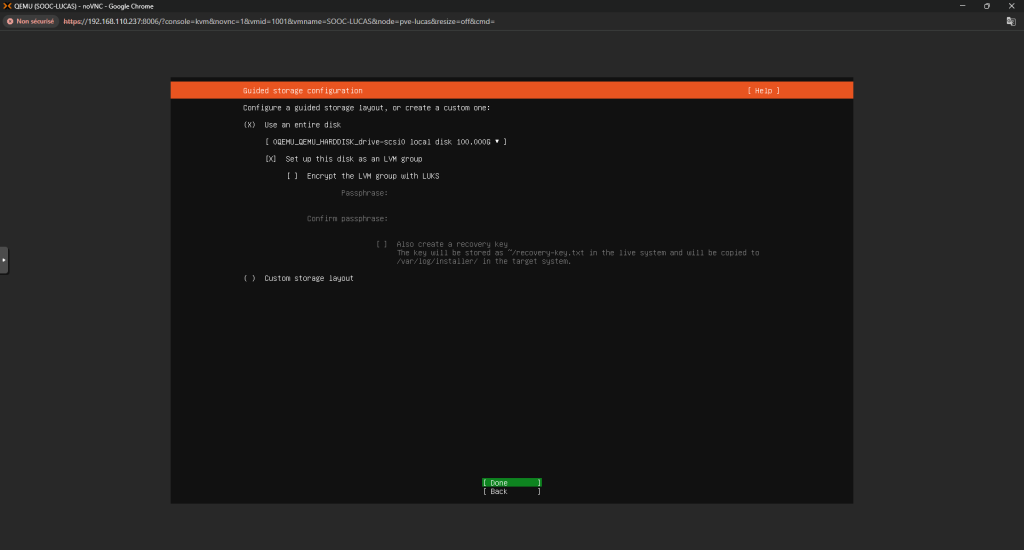Toggle the 'Also create a recovery key' checkbox
1024x550 pixels.
point(382,244)
